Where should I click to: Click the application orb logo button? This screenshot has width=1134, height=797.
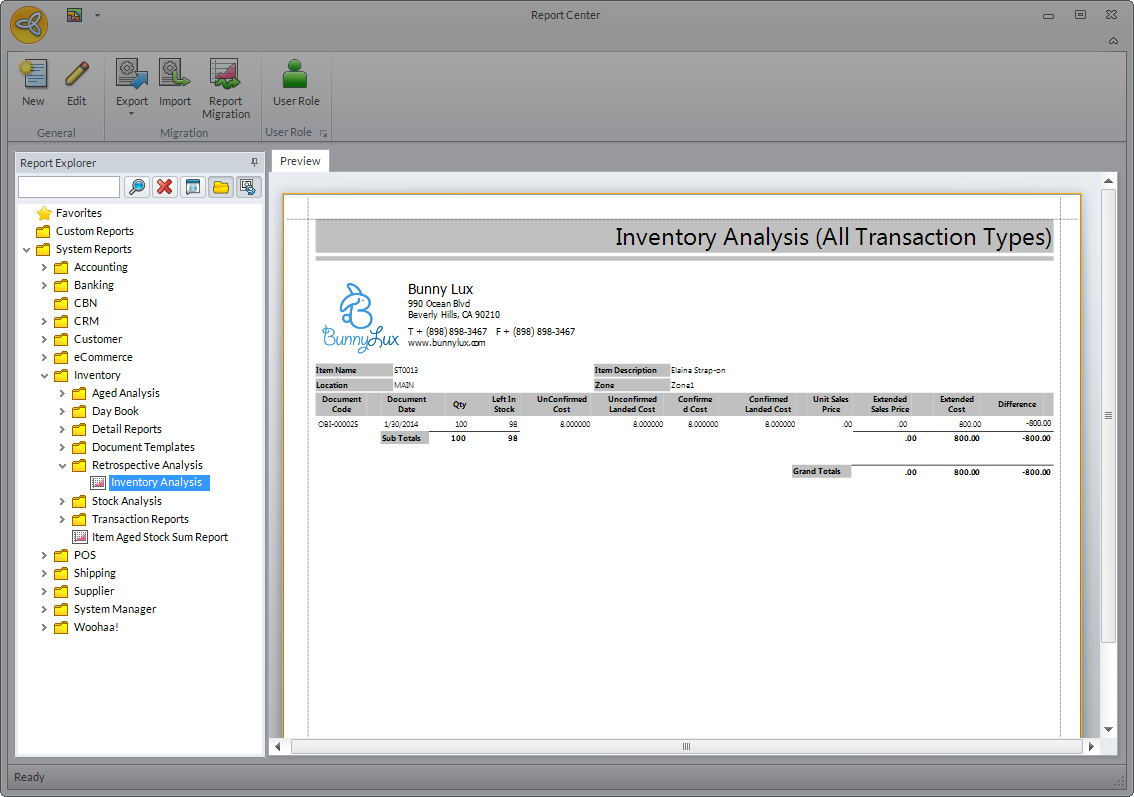(x=29, y=24)
